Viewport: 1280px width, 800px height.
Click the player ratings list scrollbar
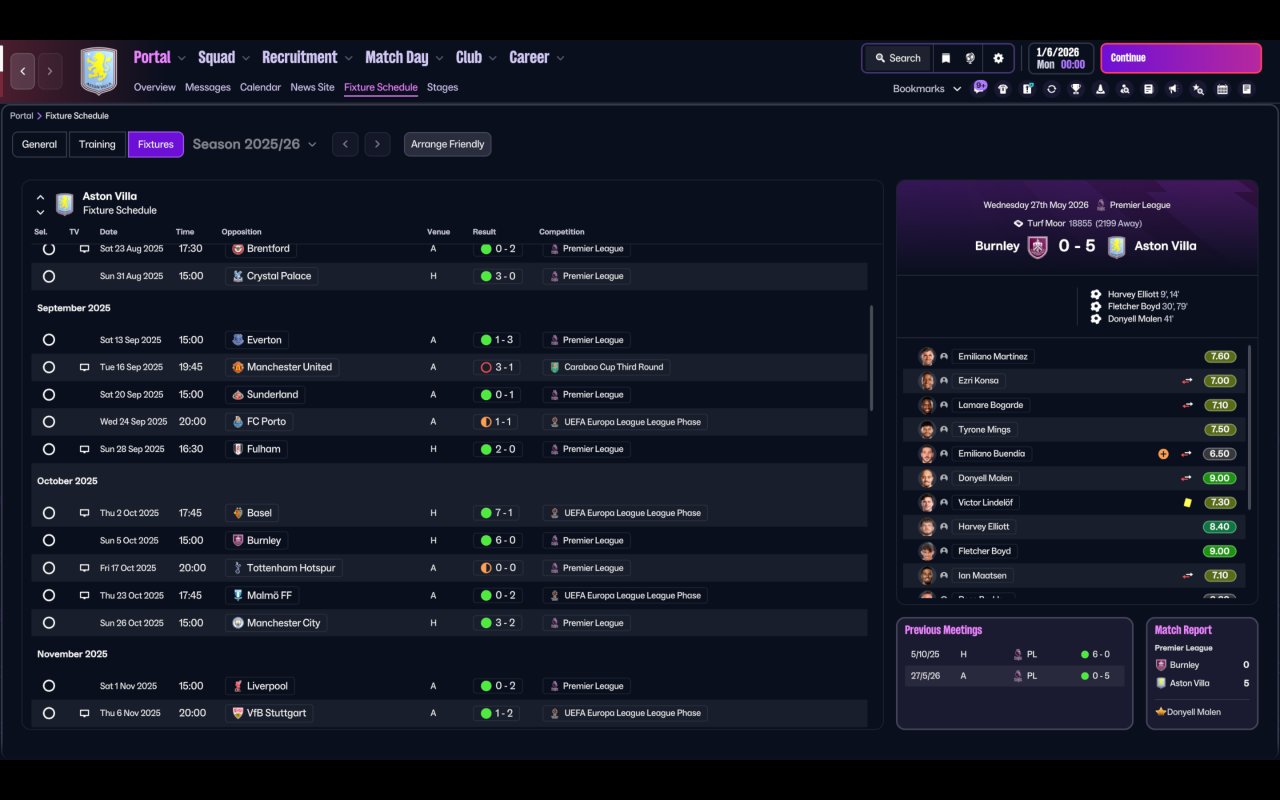(1250, 427)
